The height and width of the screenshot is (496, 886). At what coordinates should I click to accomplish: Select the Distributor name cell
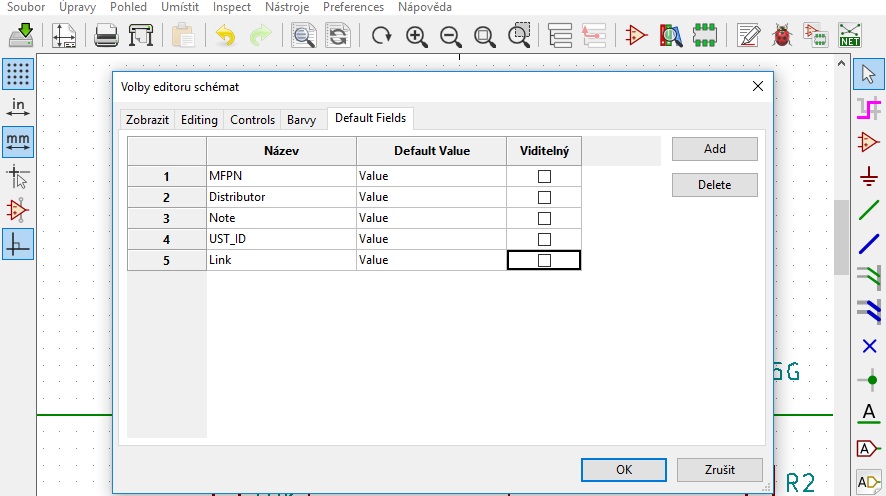[x=281, y=197]
